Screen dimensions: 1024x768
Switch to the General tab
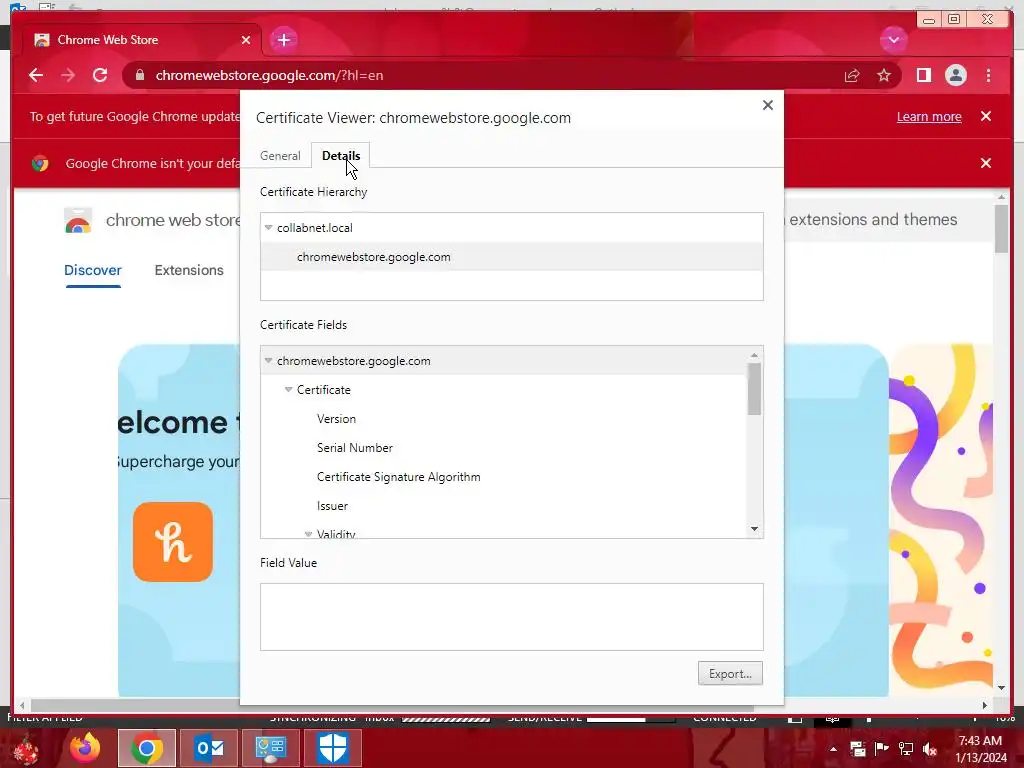coord(280,155)
